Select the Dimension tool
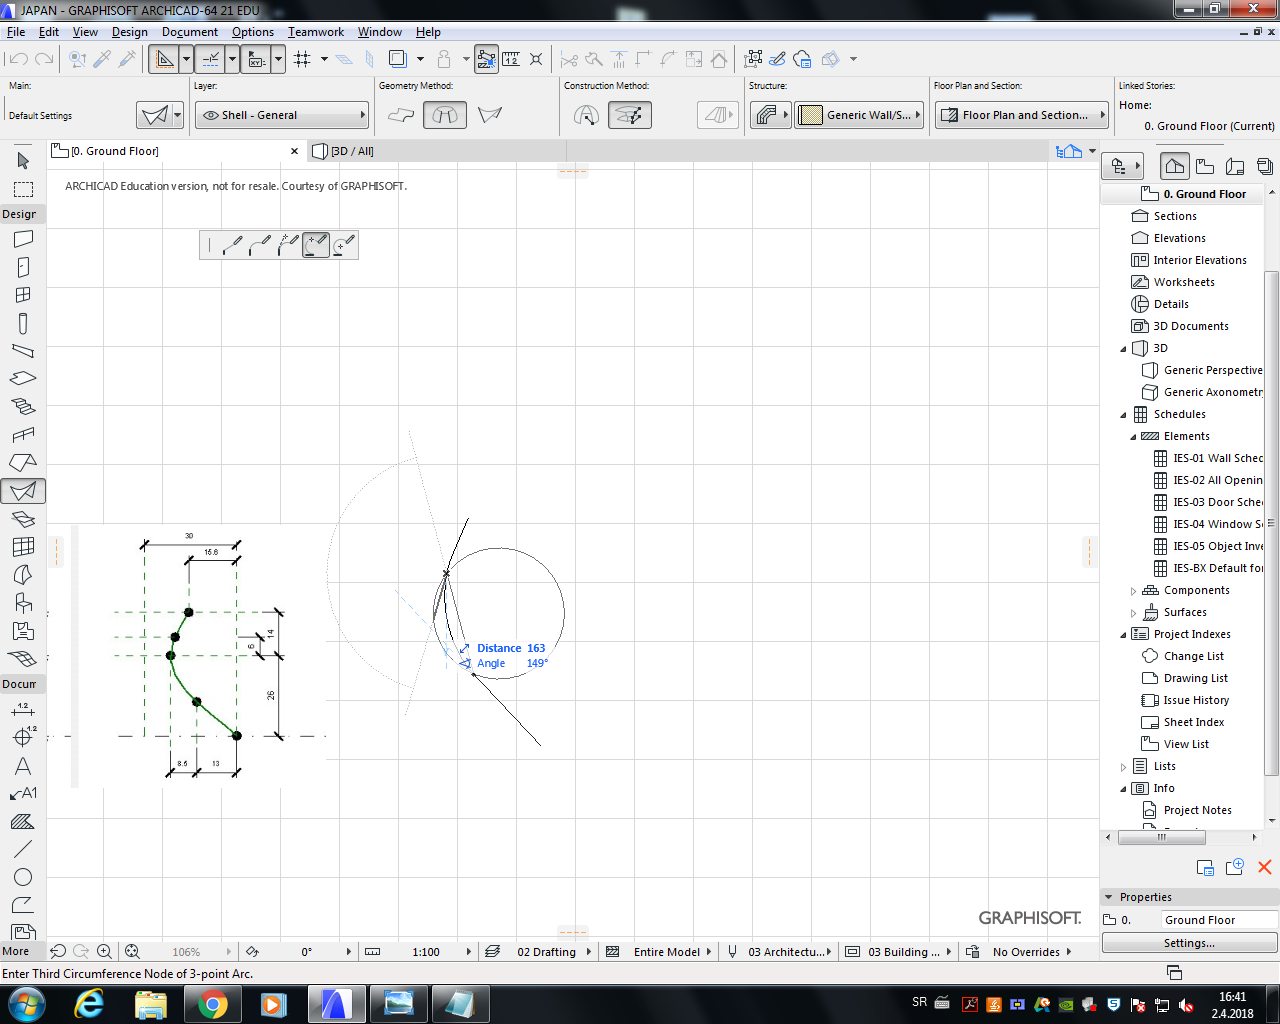This screenshot has width=1280, height=1024. [23, 710]
